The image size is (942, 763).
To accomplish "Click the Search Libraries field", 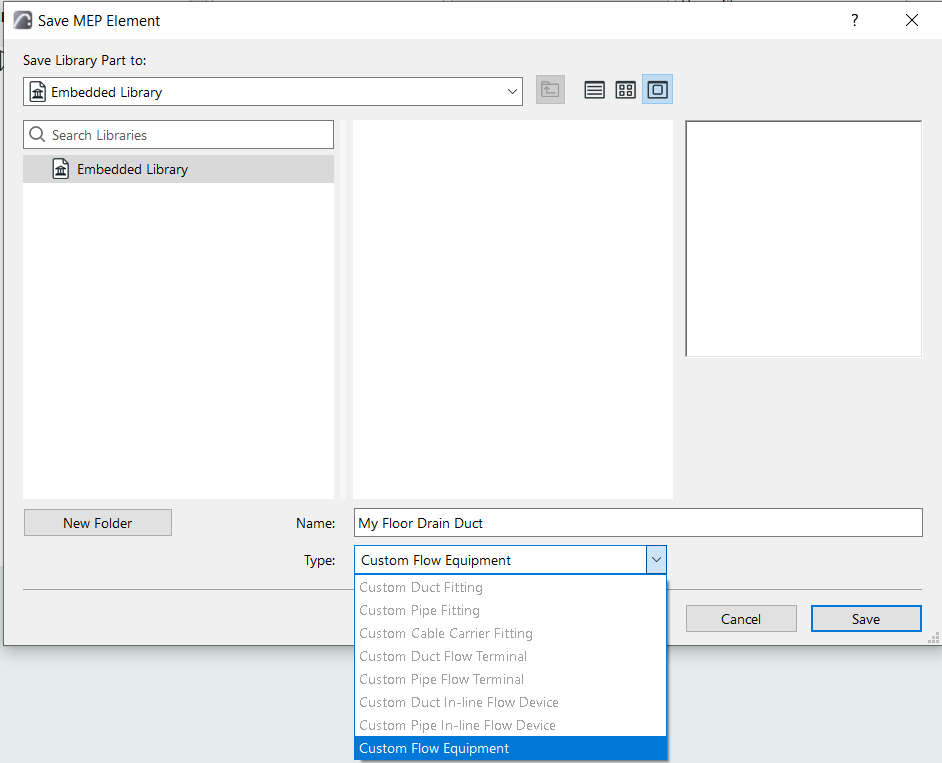I will click(x=178, y=135).
